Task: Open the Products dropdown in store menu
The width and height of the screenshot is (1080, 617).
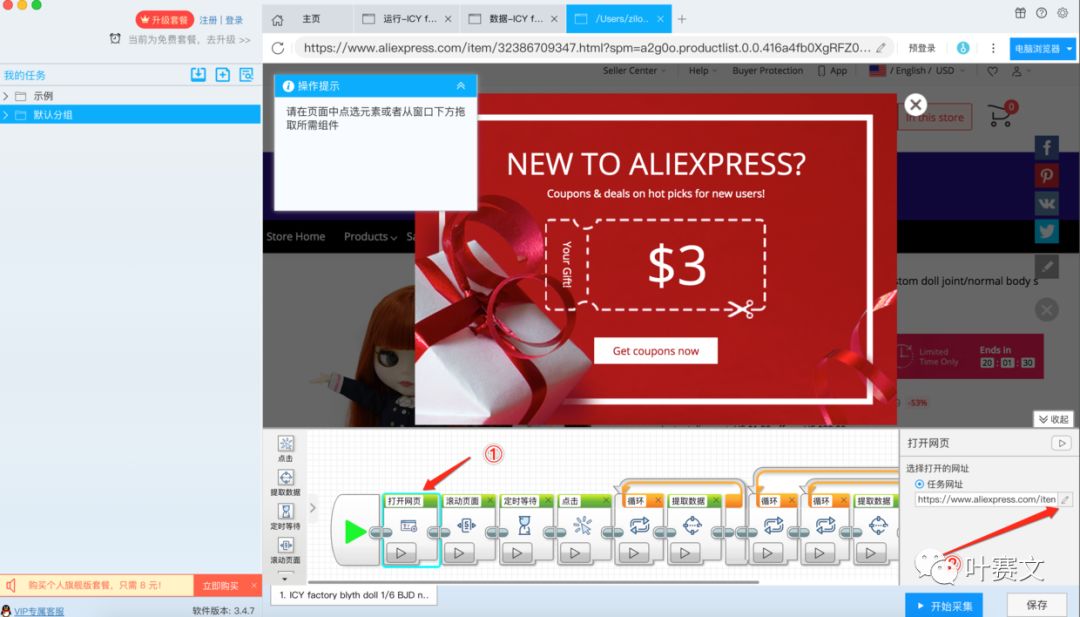Action: [371, 237]
